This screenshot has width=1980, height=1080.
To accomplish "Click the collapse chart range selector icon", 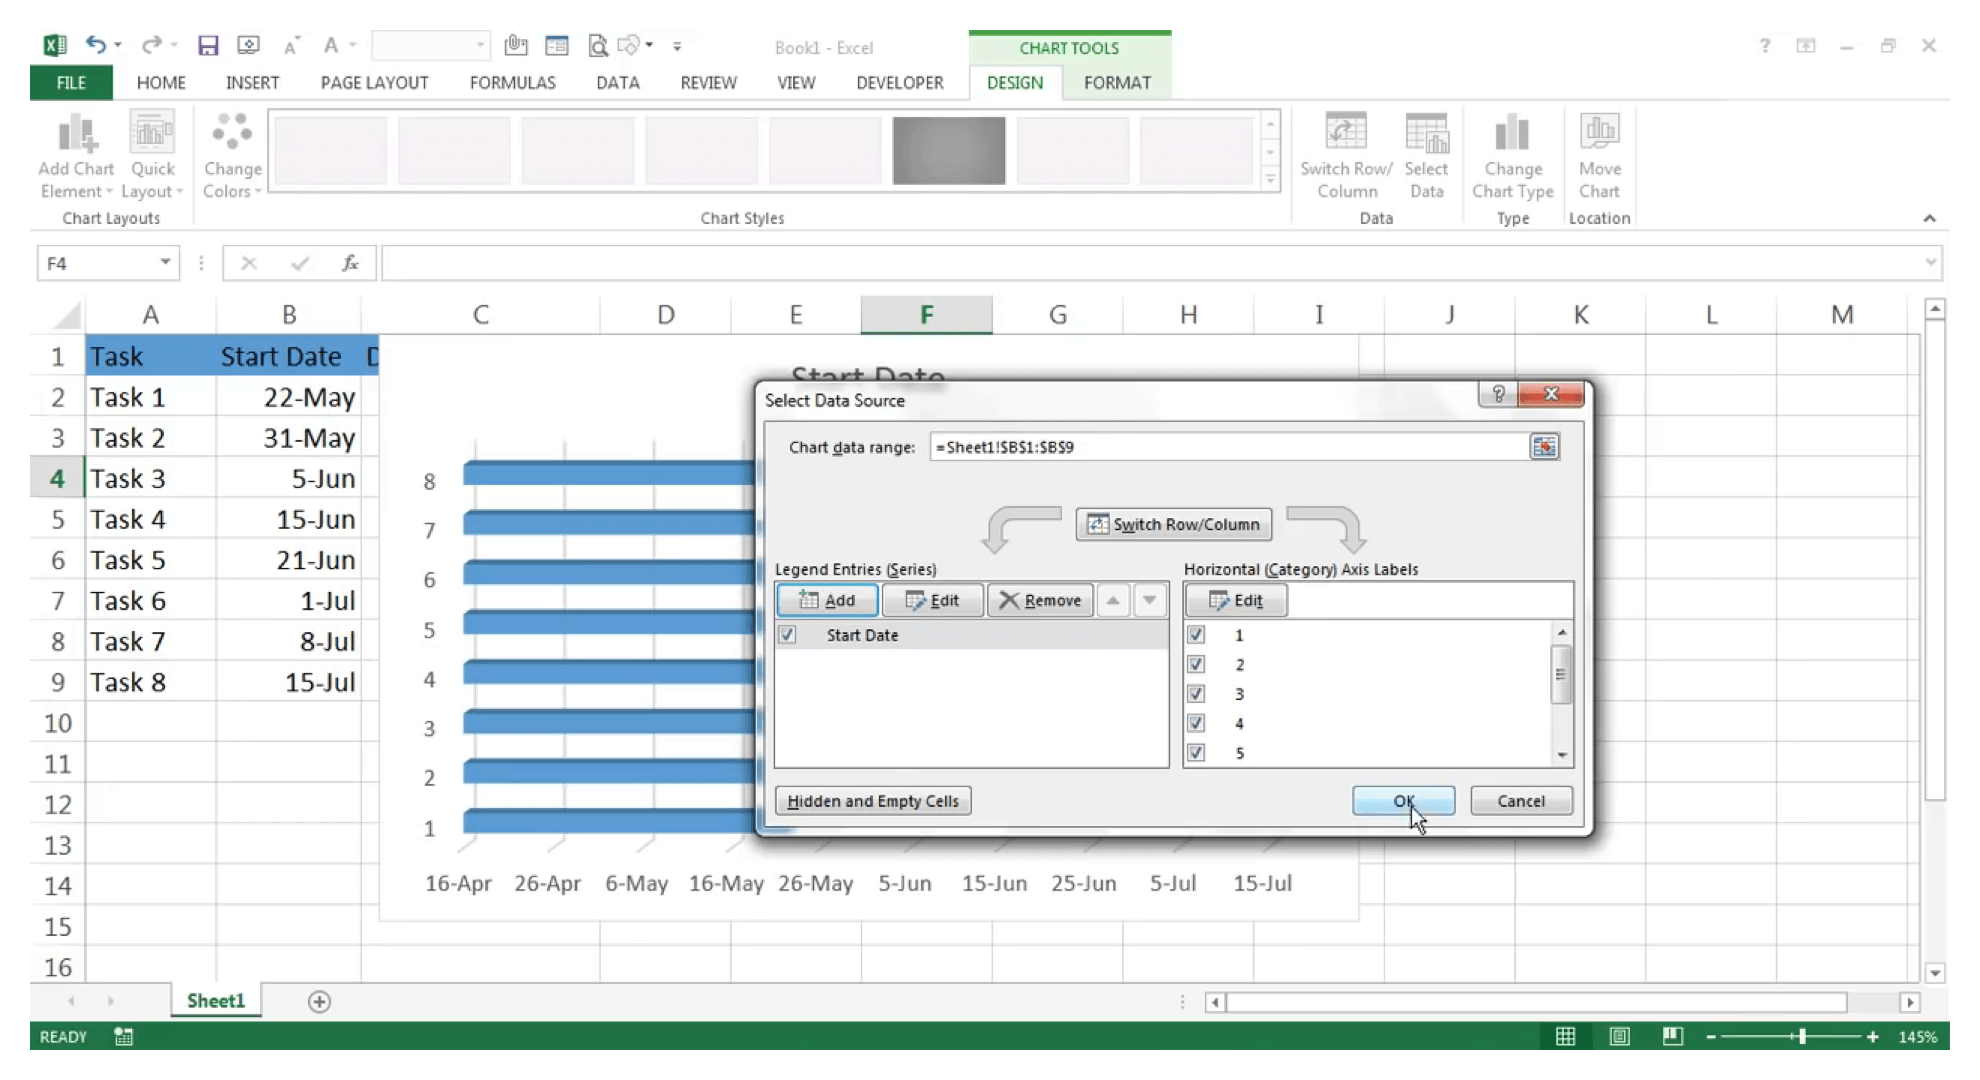I will tap(1544, 447).
